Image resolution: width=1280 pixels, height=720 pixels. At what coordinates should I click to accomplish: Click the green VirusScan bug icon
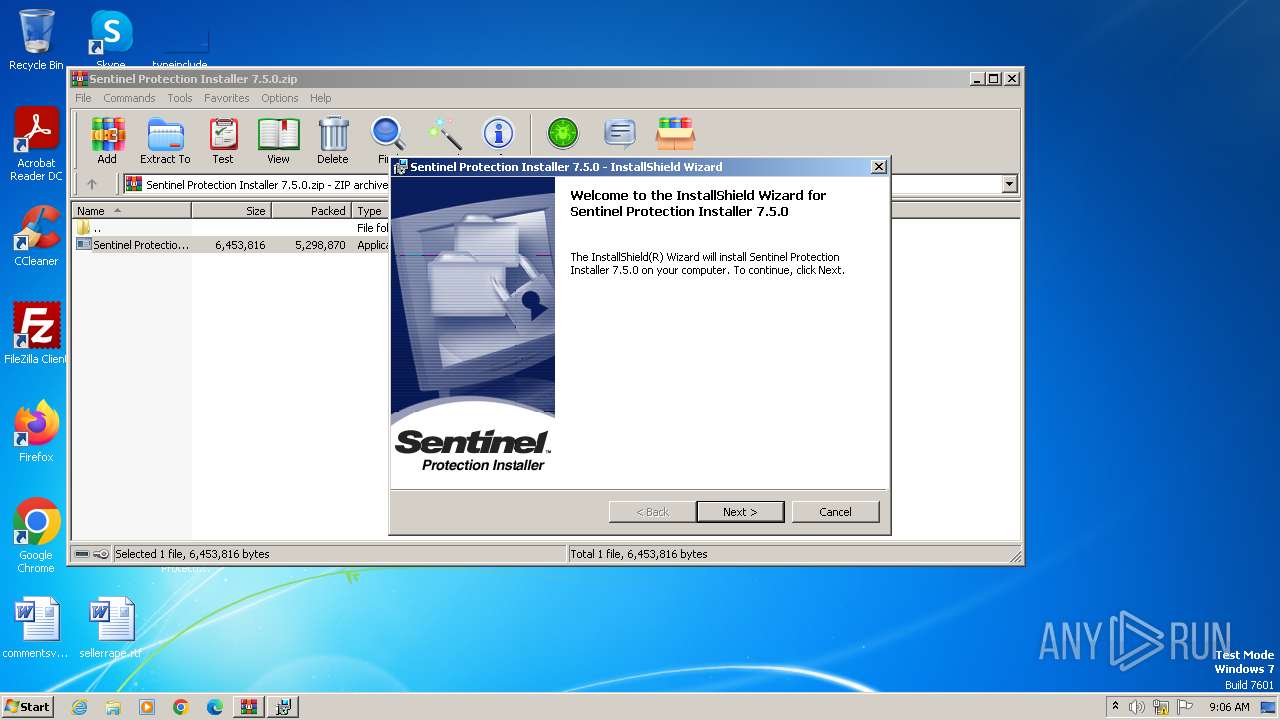pos(563,133)
